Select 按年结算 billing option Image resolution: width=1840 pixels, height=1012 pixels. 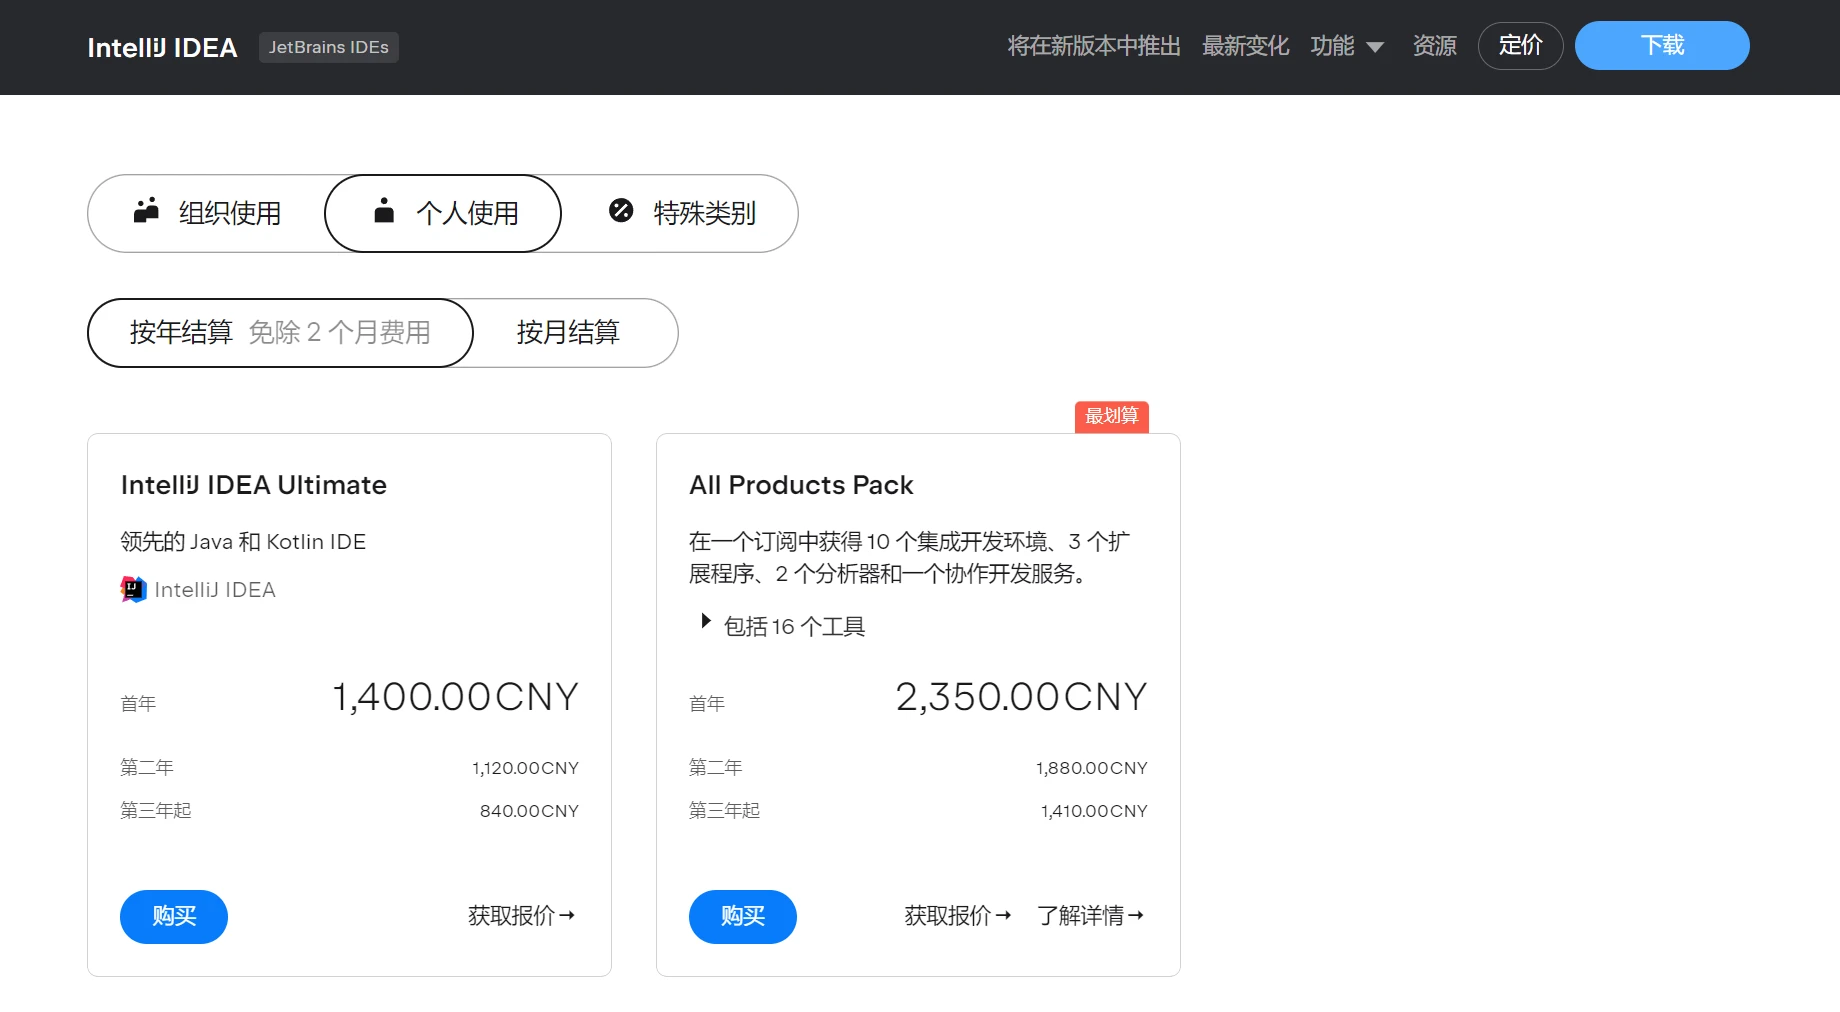[x=280, y=333]
